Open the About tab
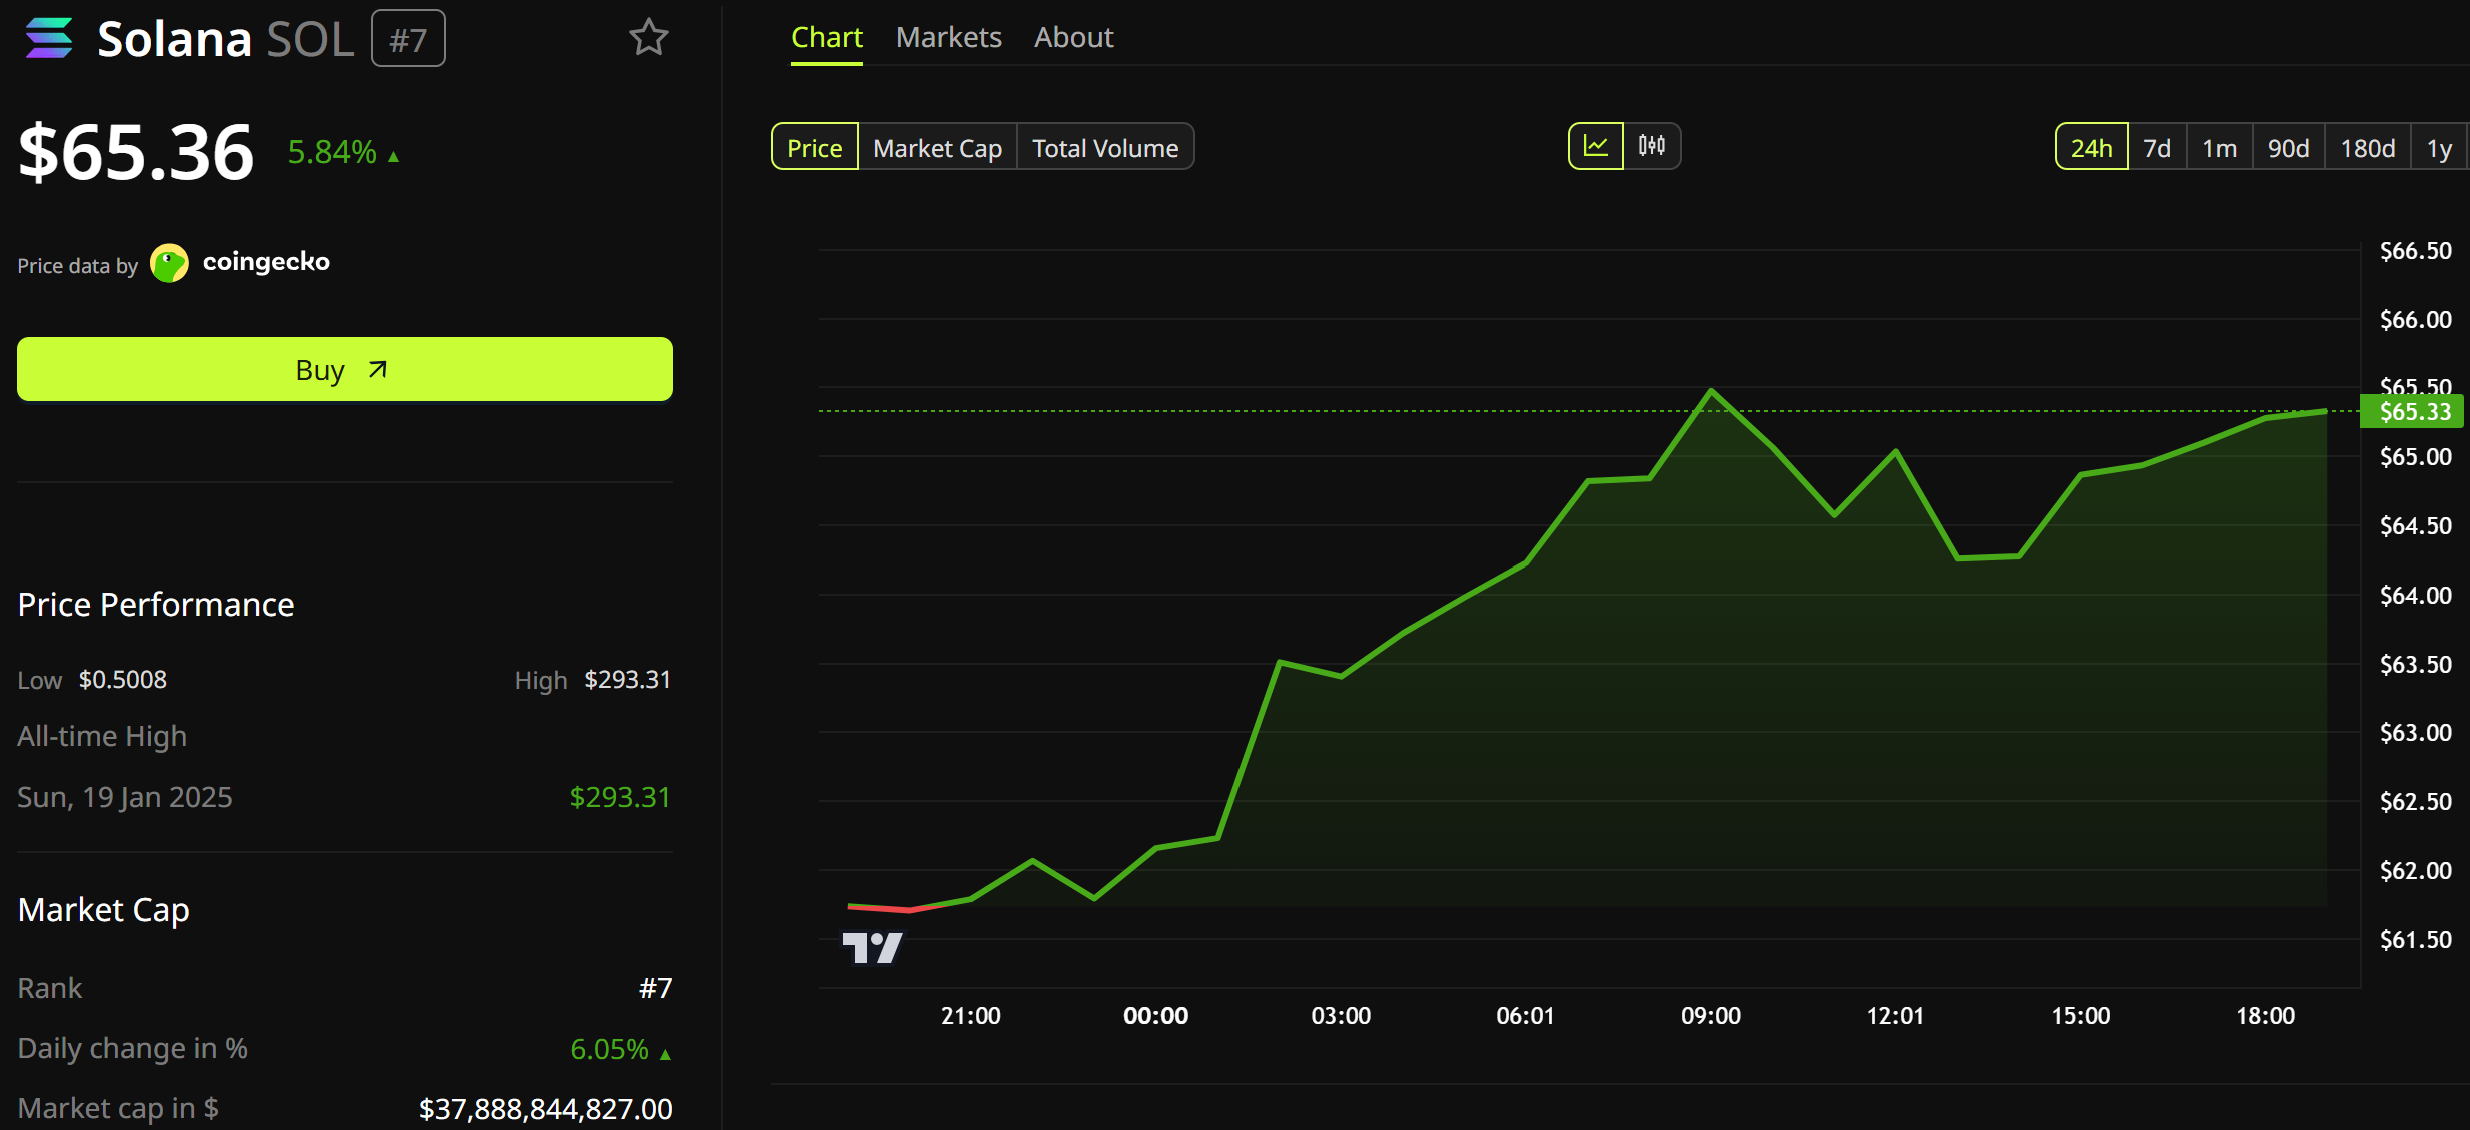Screen dimensions: 2470x1130 click(x=1074, y=38)
